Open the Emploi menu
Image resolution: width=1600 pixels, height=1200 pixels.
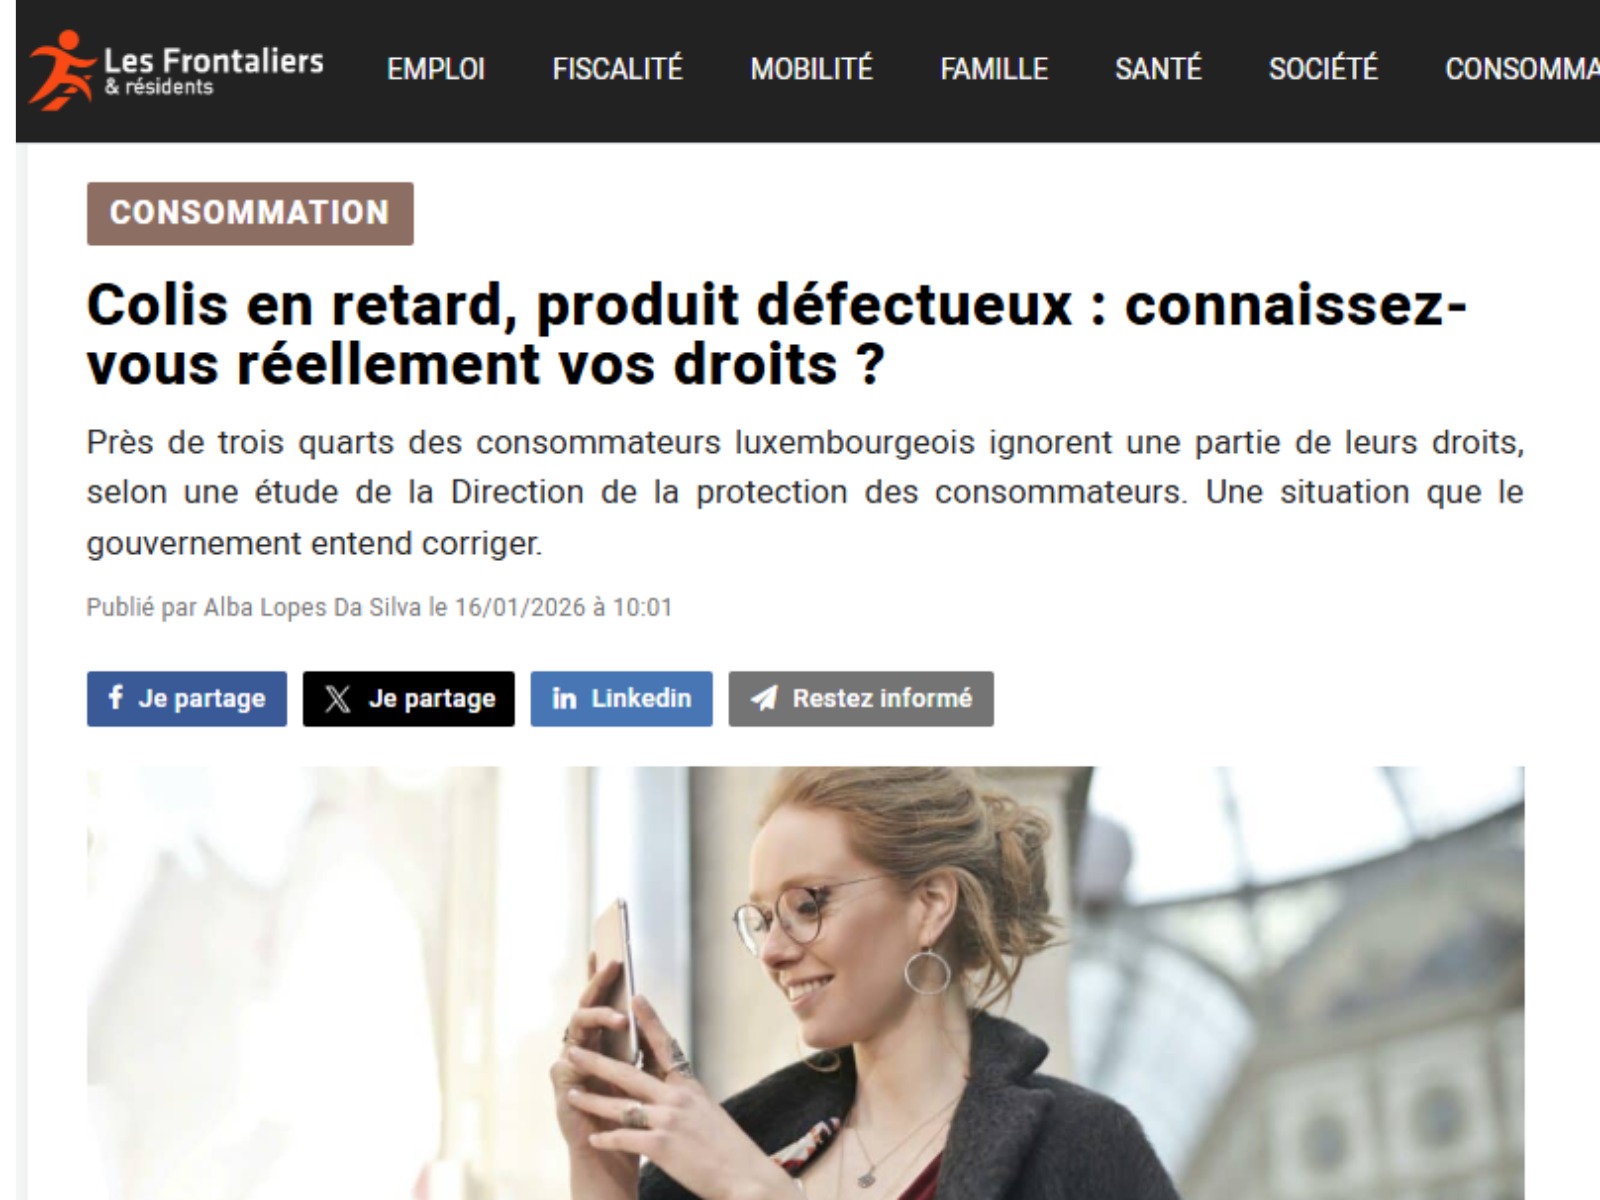pyautogui.click(x=436, y=69)
